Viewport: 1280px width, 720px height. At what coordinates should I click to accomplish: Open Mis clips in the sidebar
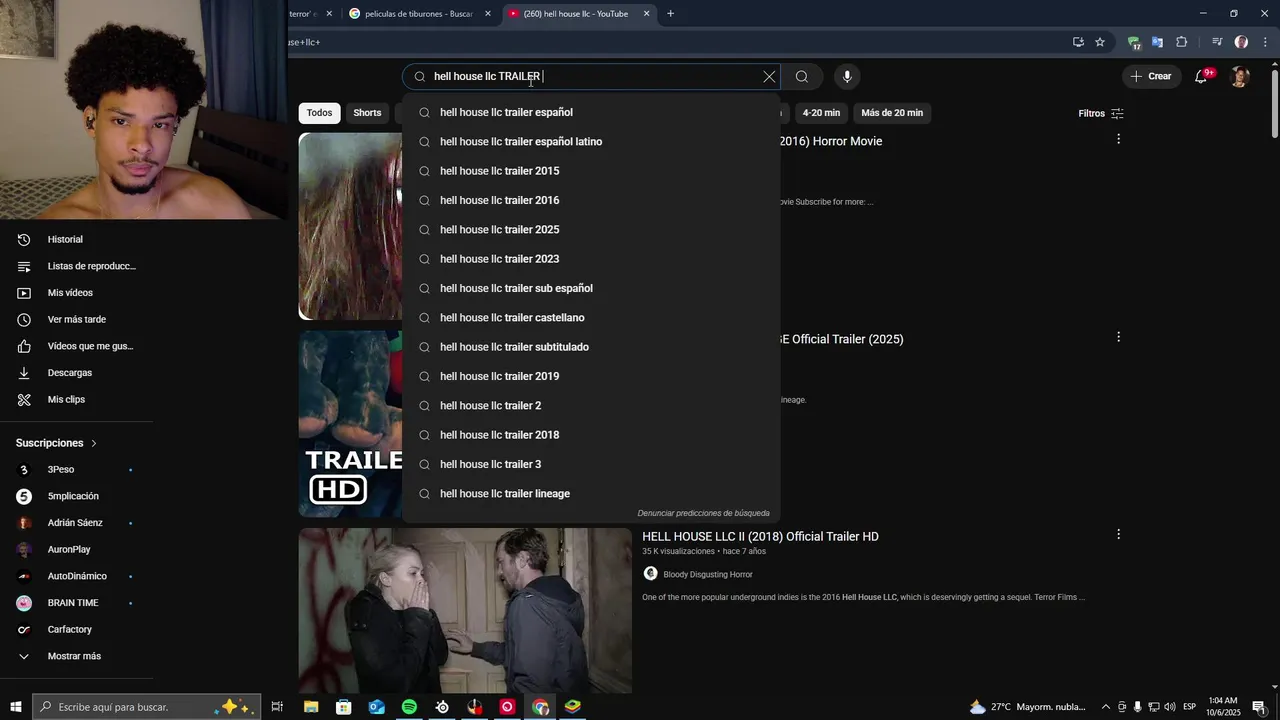click(x=77, y=400)
